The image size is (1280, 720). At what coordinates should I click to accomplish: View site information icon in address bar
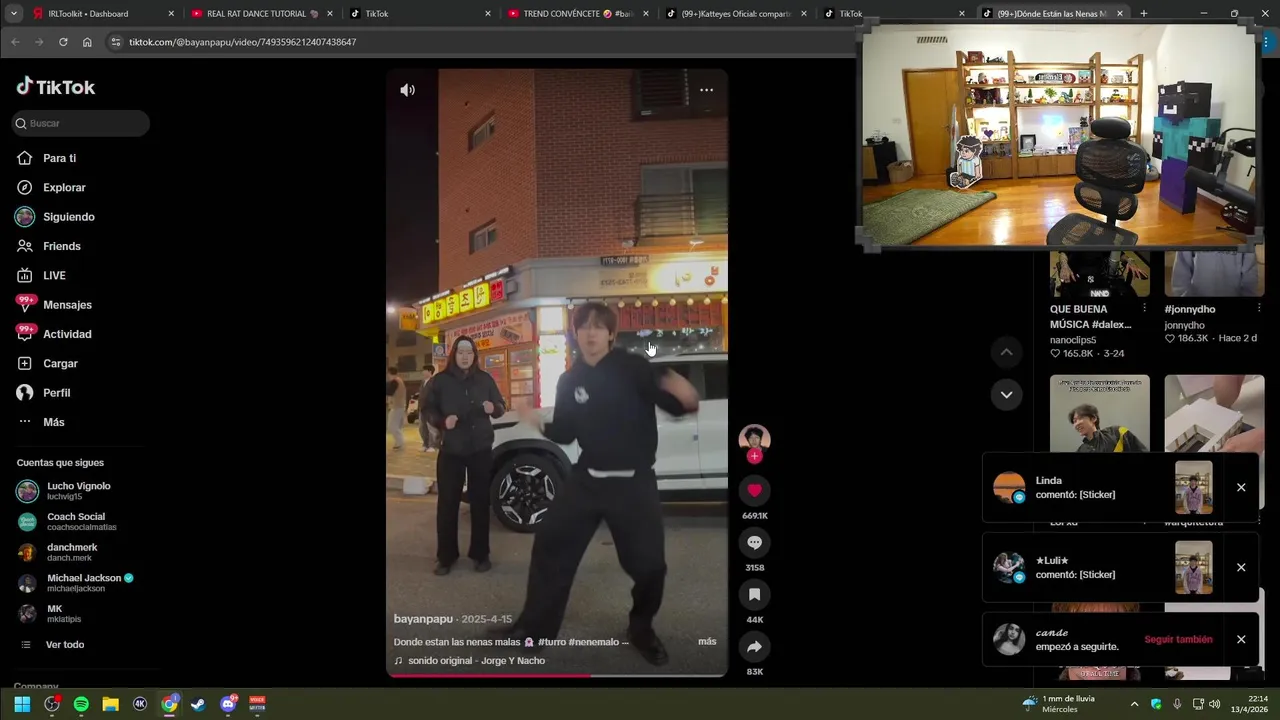pos(115,42)
